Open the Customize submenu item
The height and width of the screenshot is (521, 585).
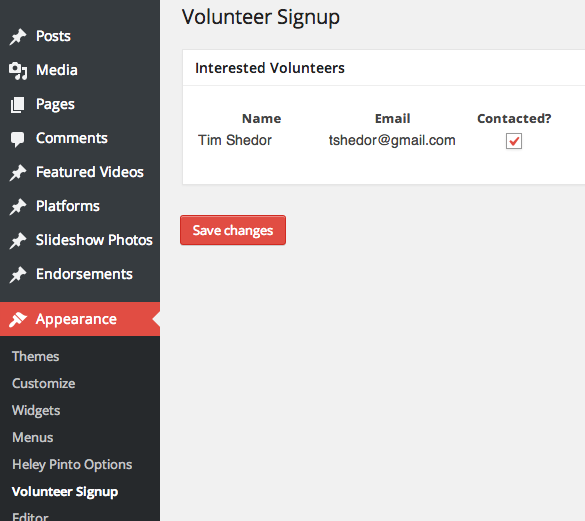pos(44,384)
